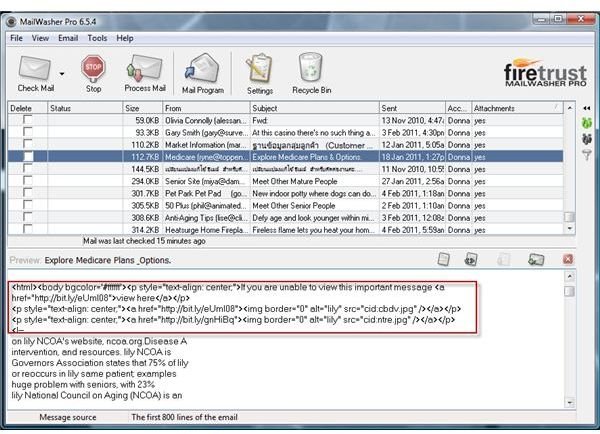Tick delete checkbox for Market Information email
The width and height of the screenshot is (600, 434).
[x=28, y=144]
